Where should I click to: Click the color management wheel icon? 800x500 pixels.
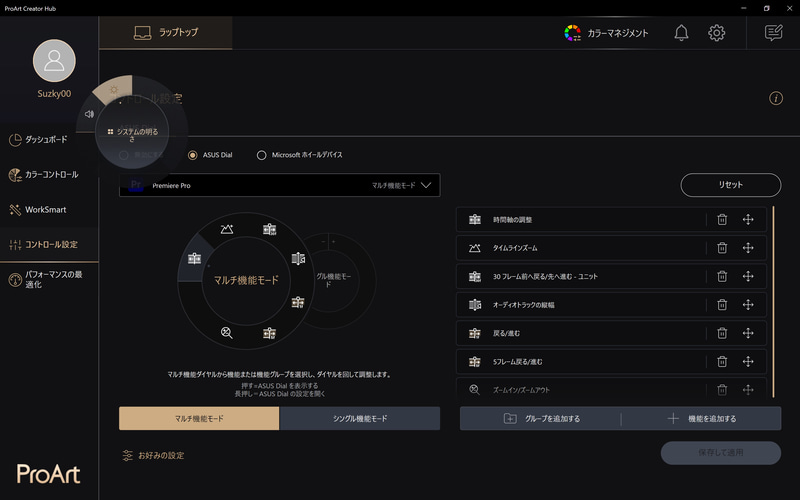(572, 33)
